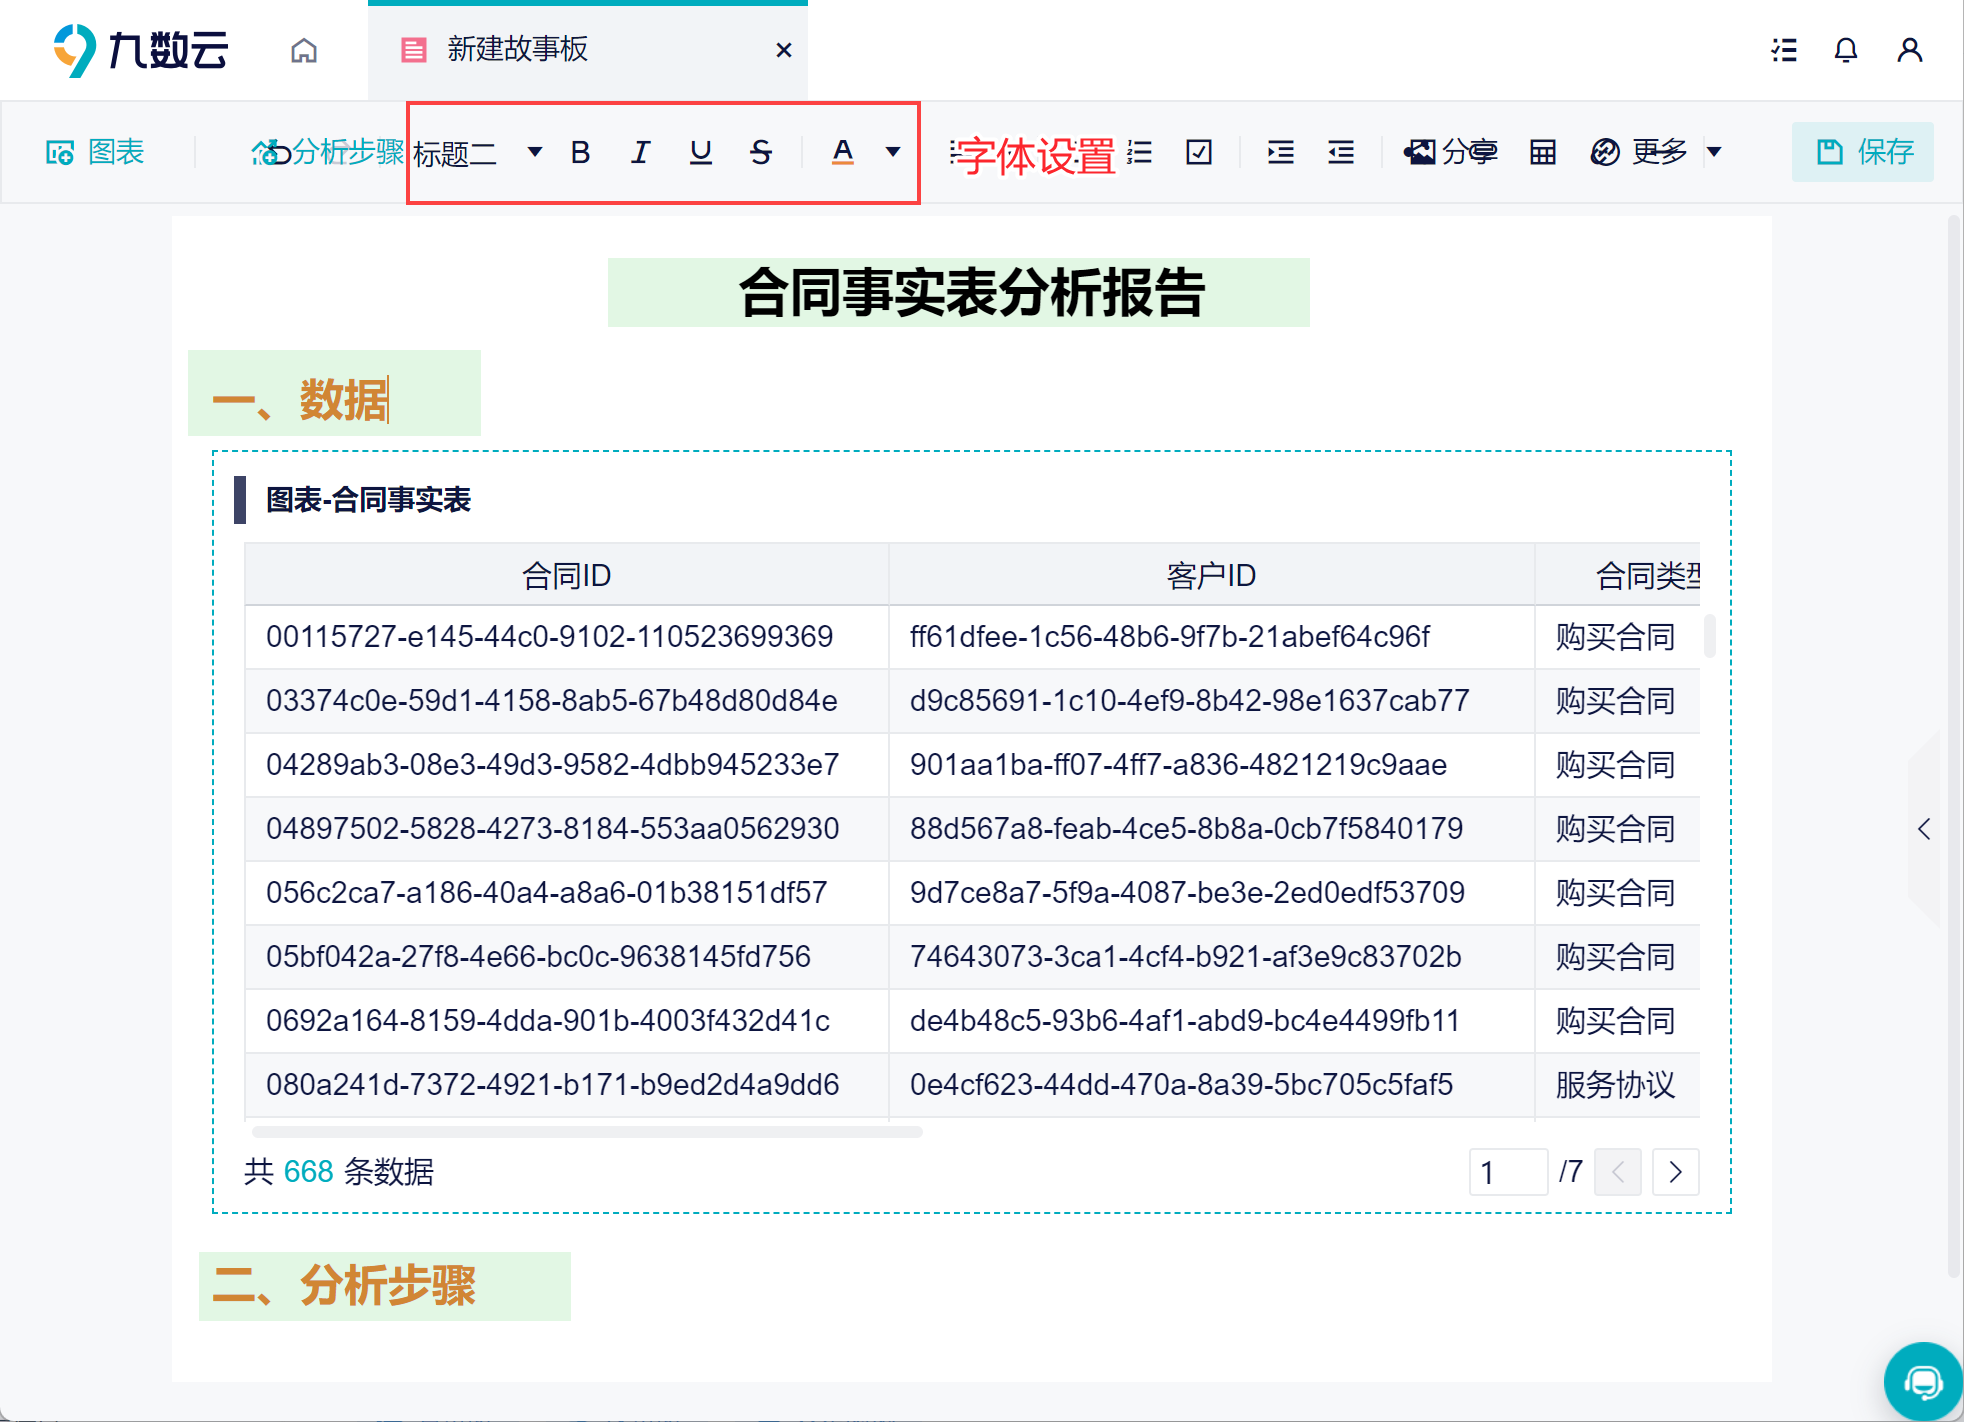The width and height of the screenshot is (1964, 1422).
Task: Expand the 更多 dropdown arrow
Action: pyautogui.click(x=1714, y=152)
